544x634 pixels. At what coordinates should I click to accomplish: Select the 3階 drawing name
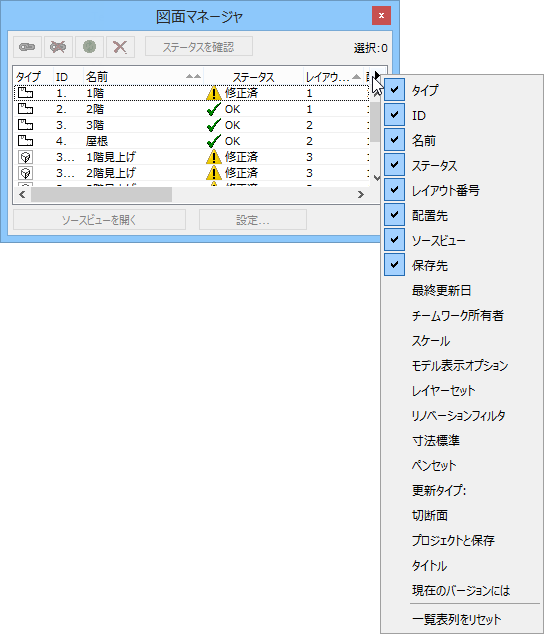pos(95,125)
